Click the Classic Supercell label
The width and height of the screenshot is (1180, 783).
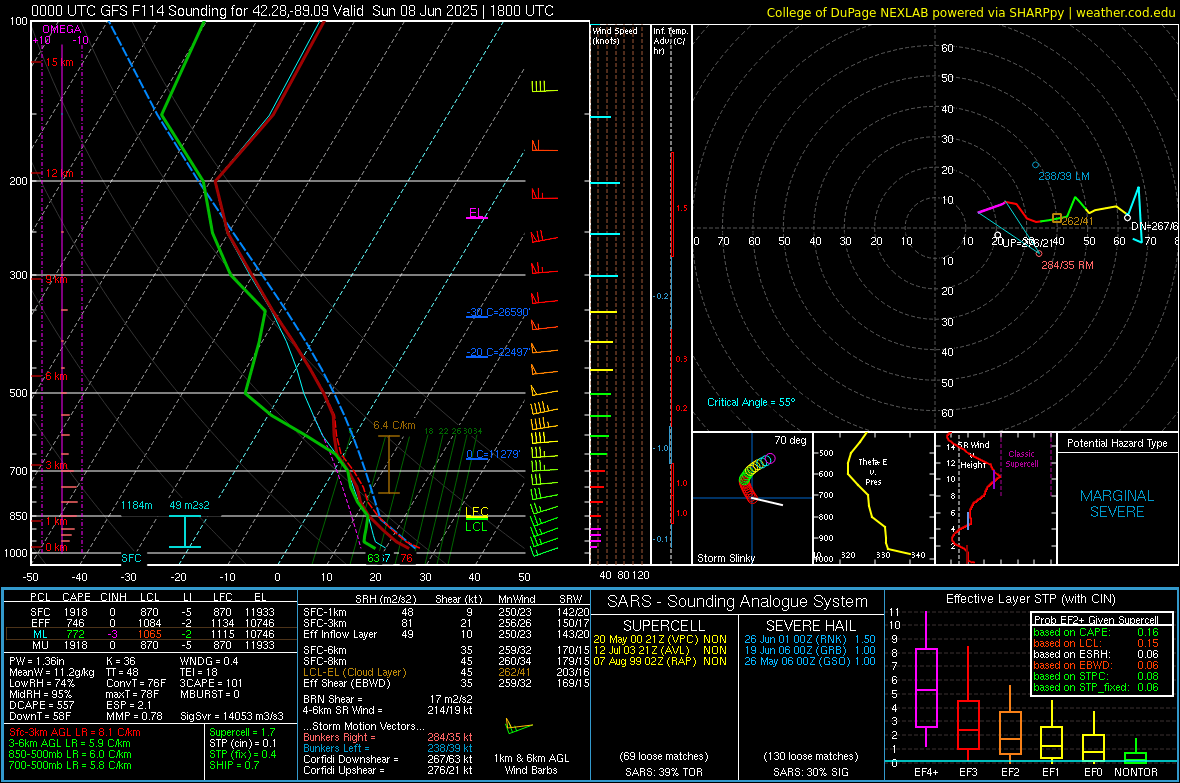pyautogui.click(x=1022, y=459)
